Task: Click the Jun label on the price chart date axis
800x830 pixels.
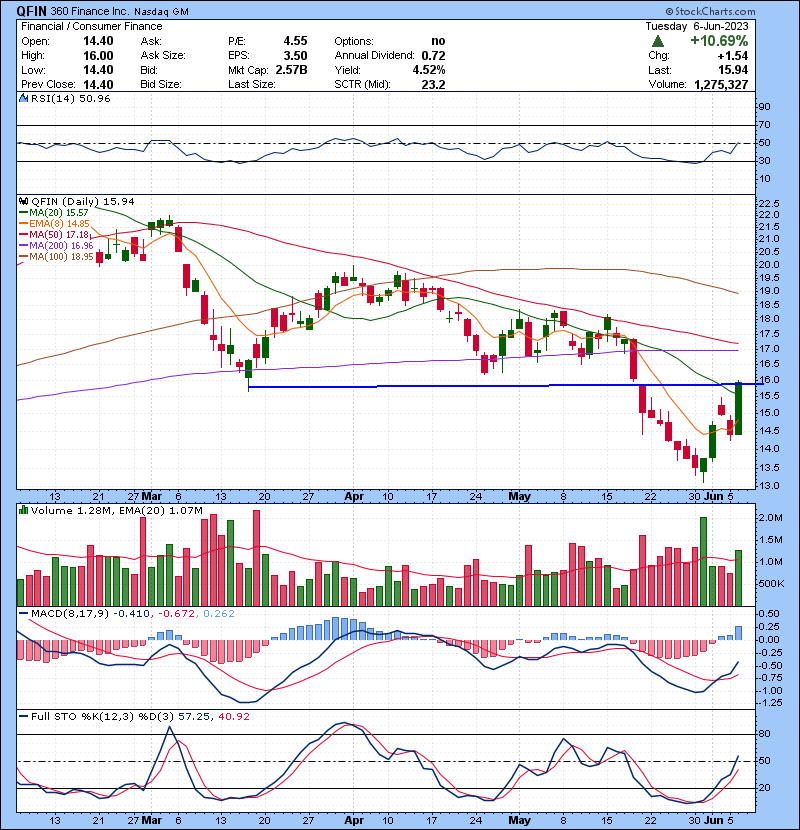Action: [x=713, y=497]
